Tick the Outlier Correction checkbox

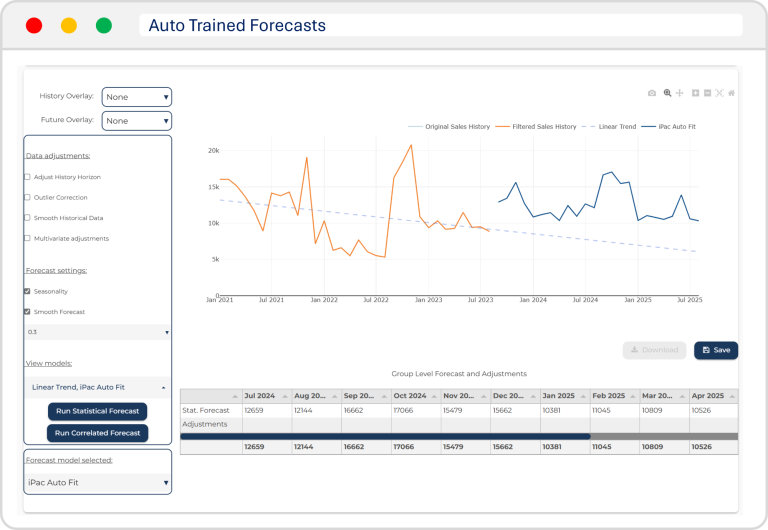coord(27,197)
